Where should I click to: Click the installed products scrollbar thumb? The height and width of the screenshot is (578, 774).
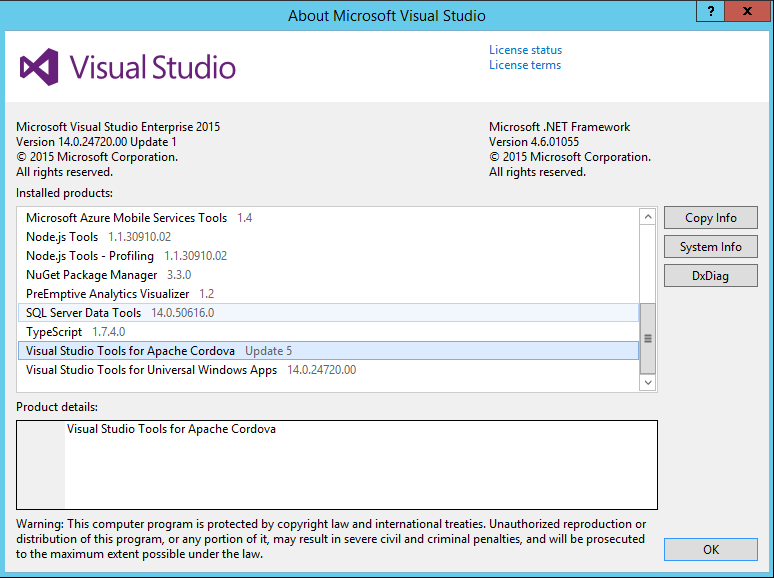[x=648, y=338]
